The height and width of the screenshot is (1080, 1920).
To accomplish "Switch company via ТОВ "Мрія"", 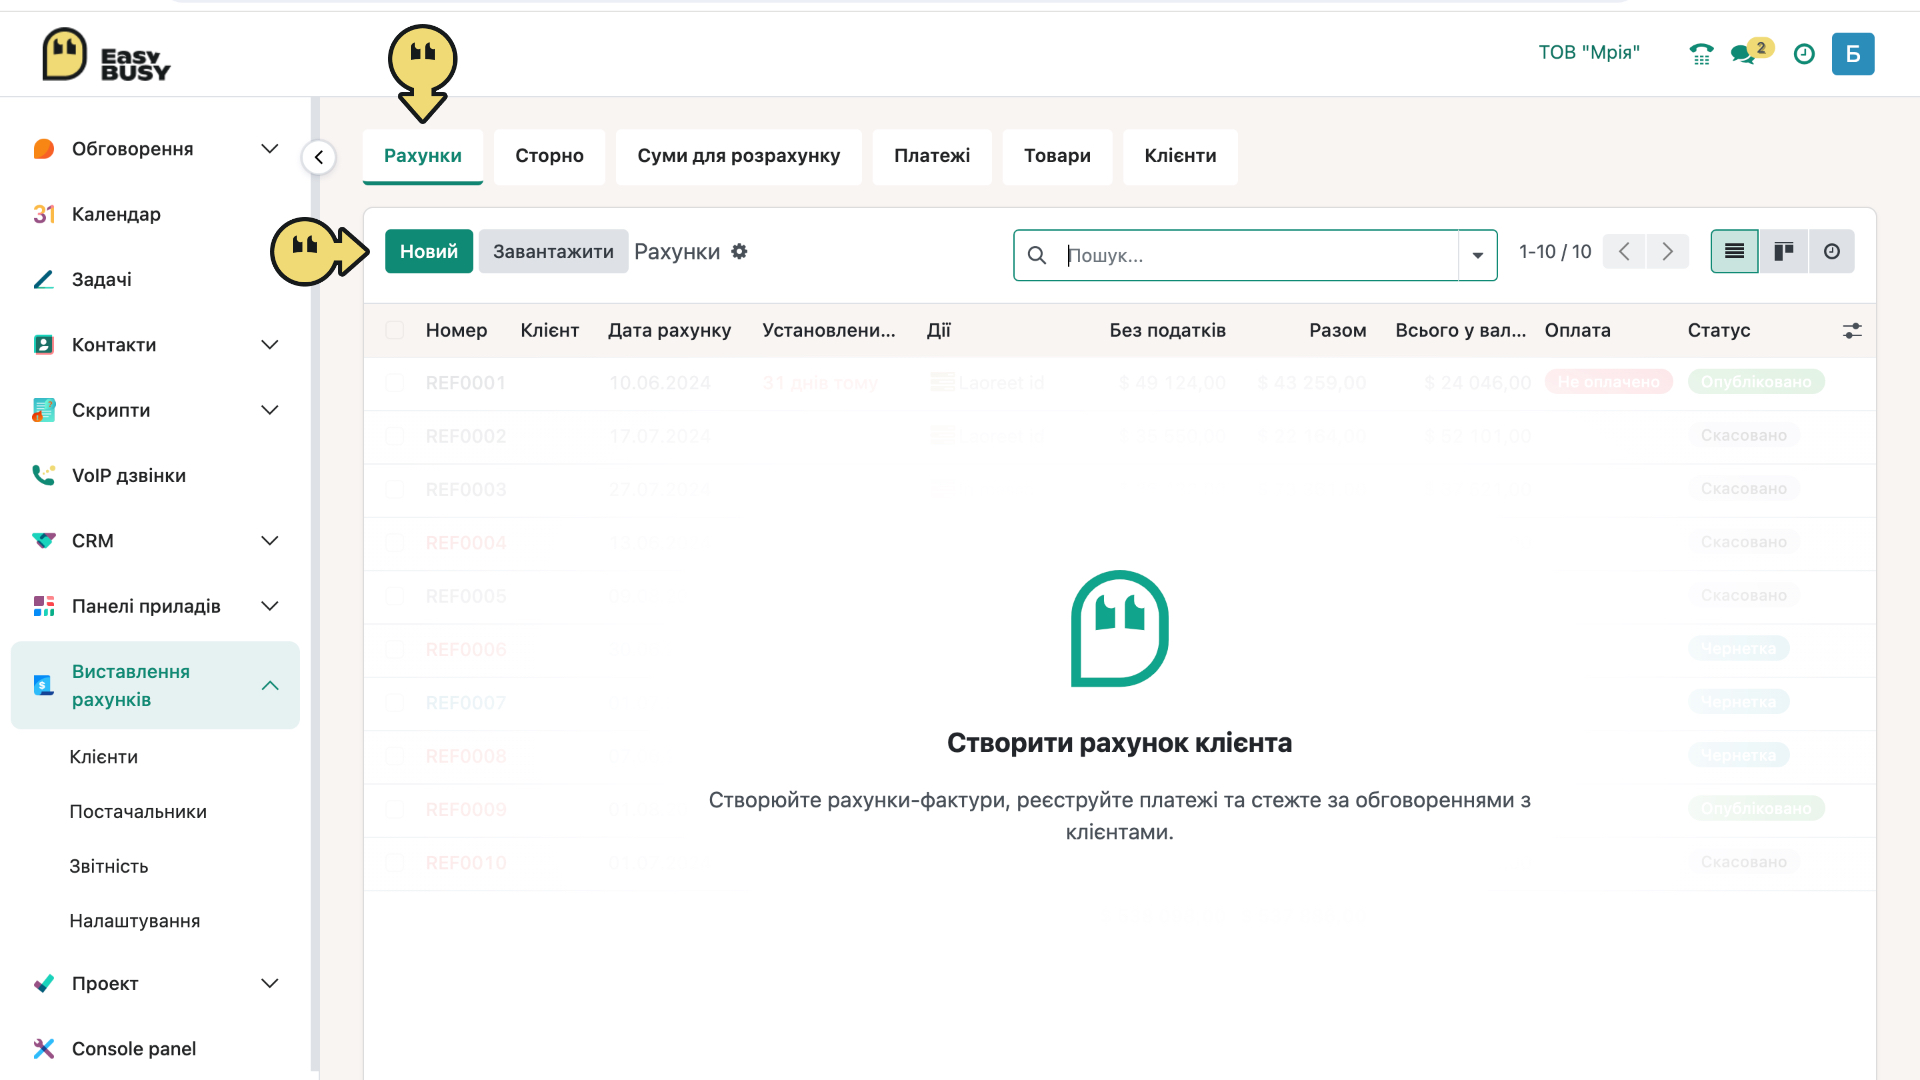I will coord(1589,53).
